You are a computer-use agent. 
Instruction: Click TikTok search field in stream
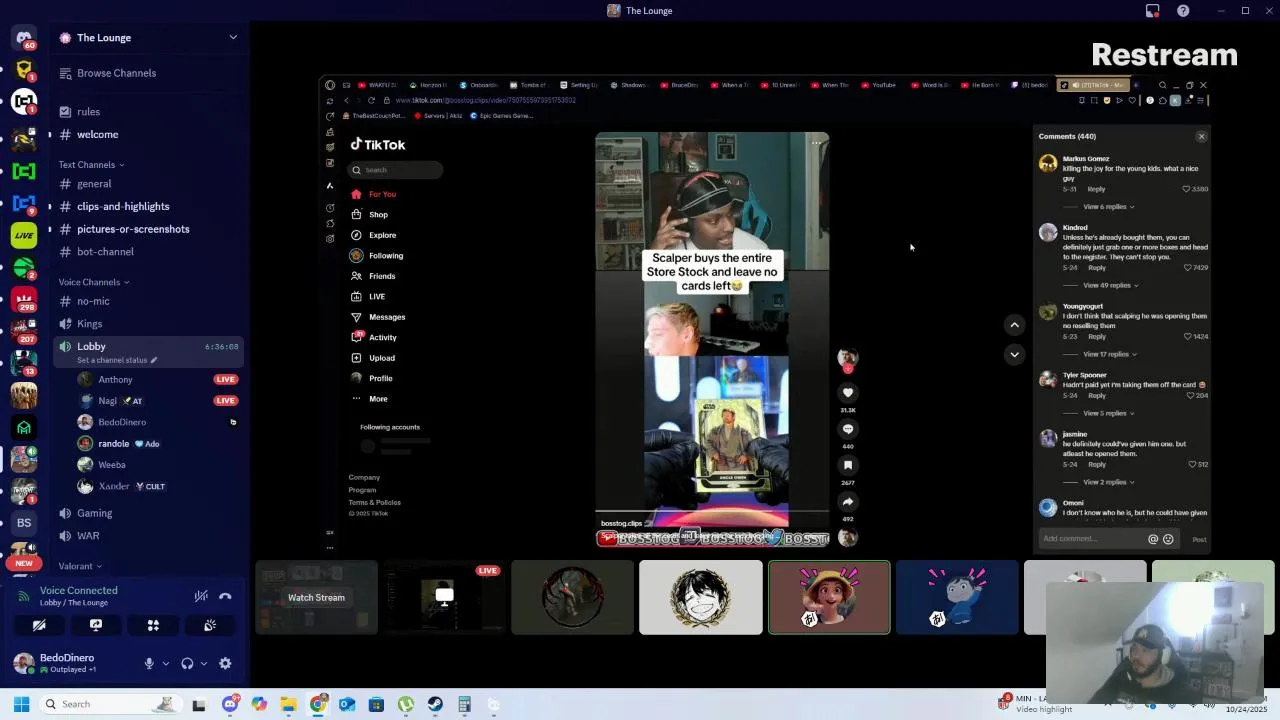tap(396, 170)
